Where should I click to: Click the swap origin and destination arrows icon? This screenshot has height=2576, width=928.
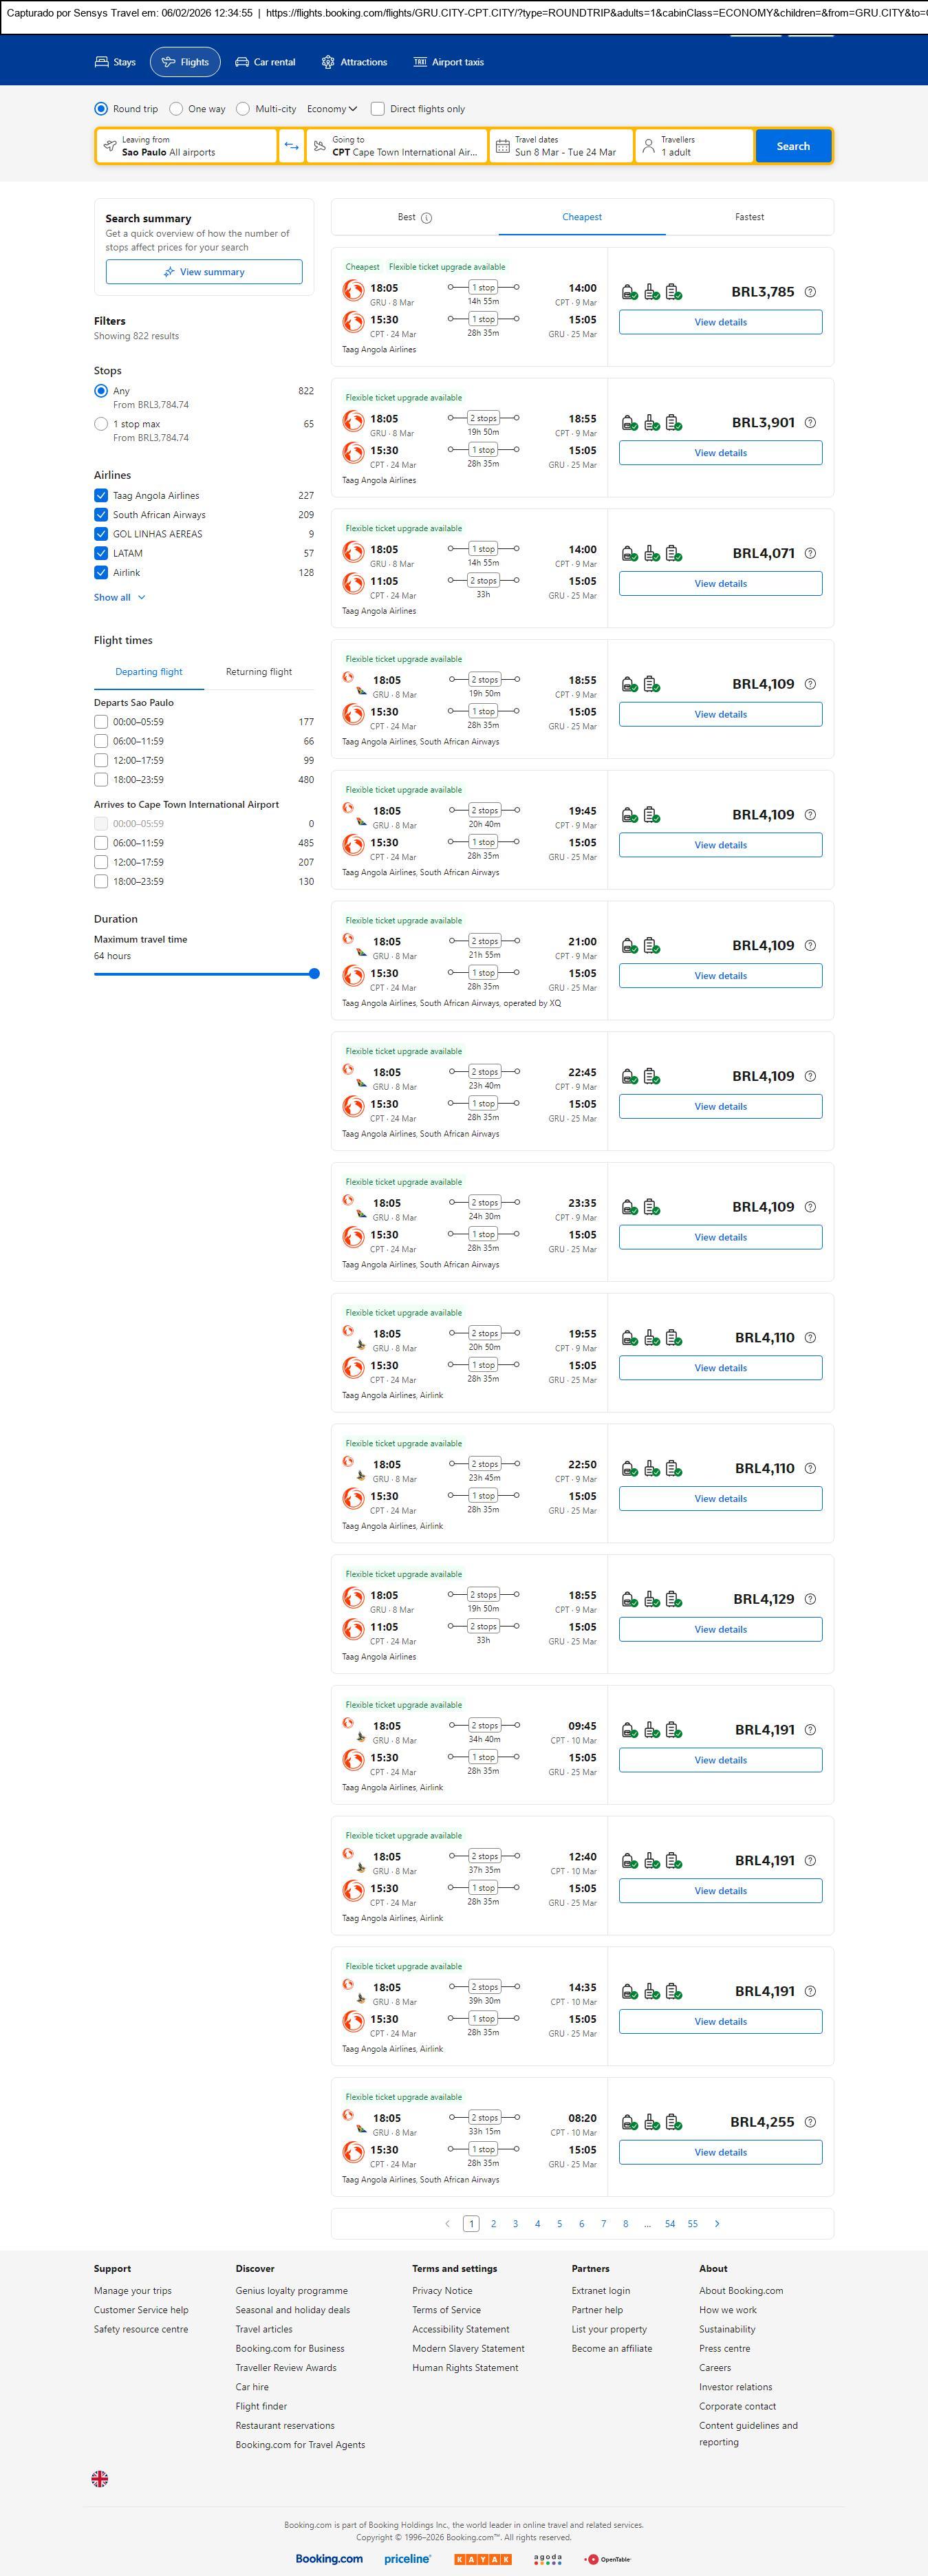point(291,146)
